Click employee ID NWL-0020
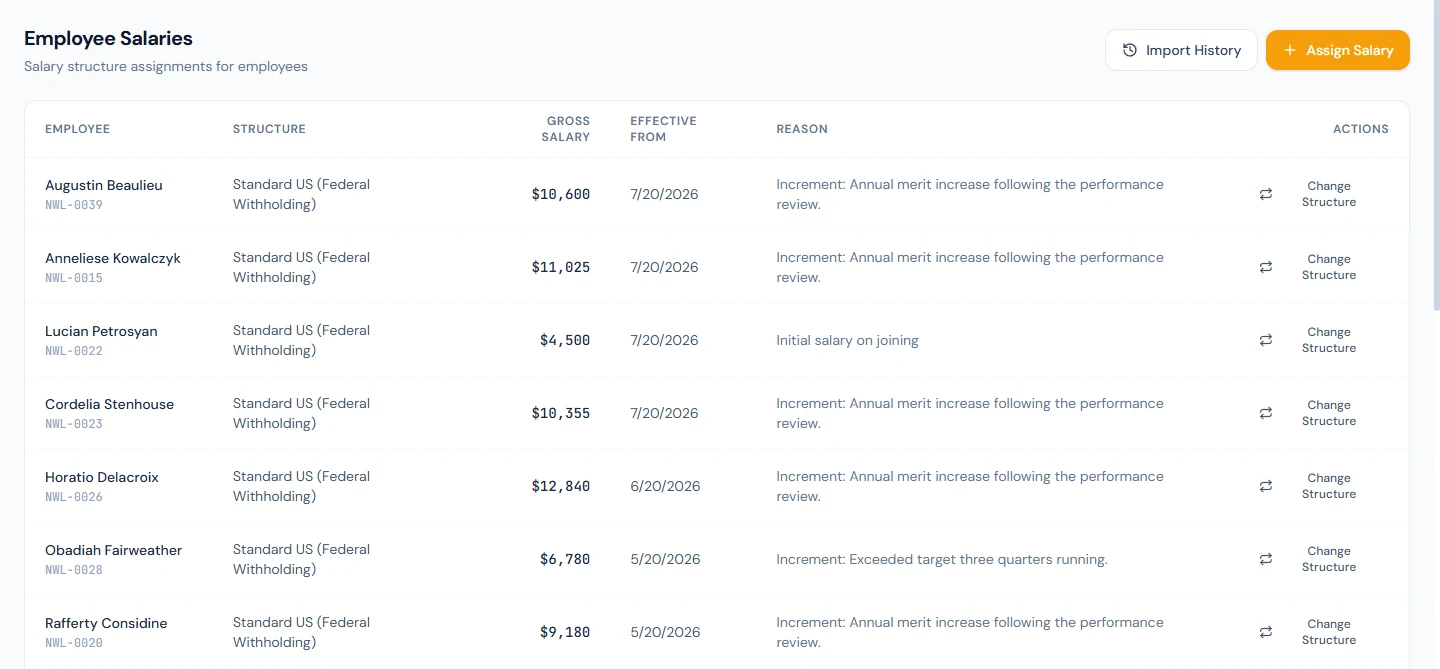This screenshot has height=669, width=1440. [74, 643]
